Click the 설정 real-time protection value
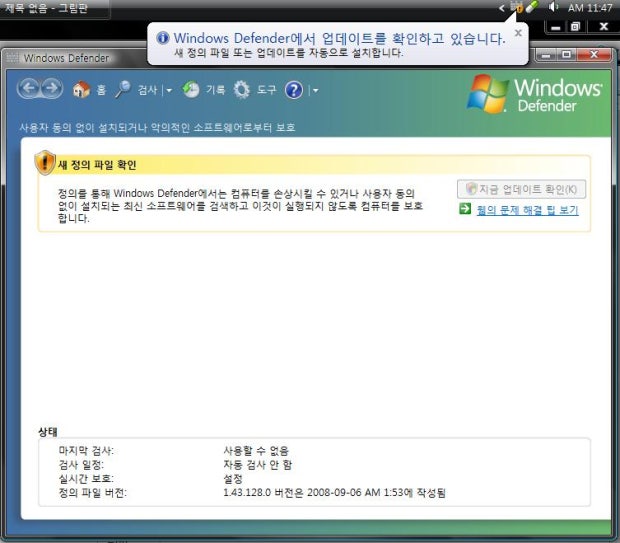The image size is (620, 543). [233, 479]
